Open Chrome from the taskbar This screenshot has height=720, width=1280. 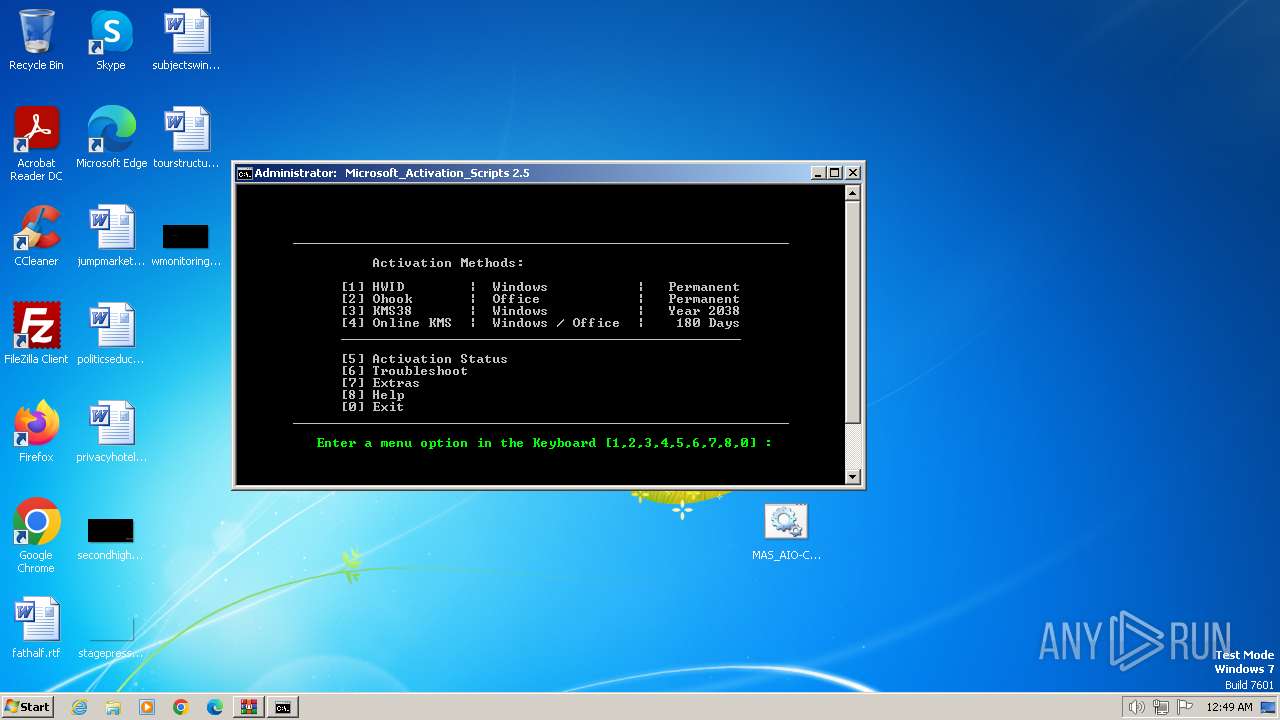pos(181,707)
